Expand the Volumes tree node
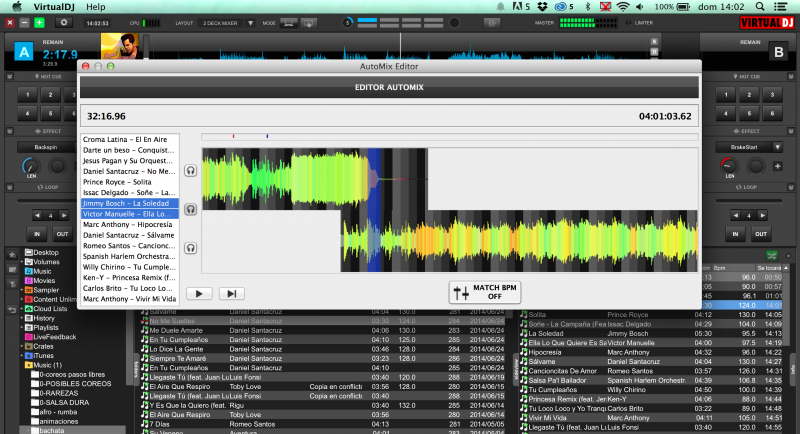800x434 pixels. 21,262
